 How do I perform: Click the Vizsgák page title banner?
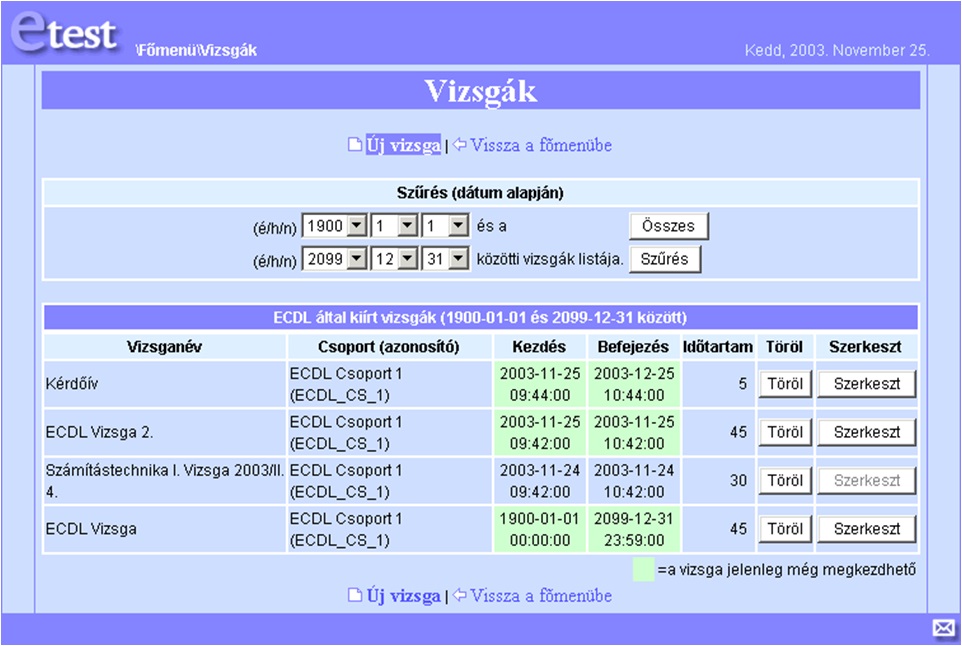pos(481,90)
